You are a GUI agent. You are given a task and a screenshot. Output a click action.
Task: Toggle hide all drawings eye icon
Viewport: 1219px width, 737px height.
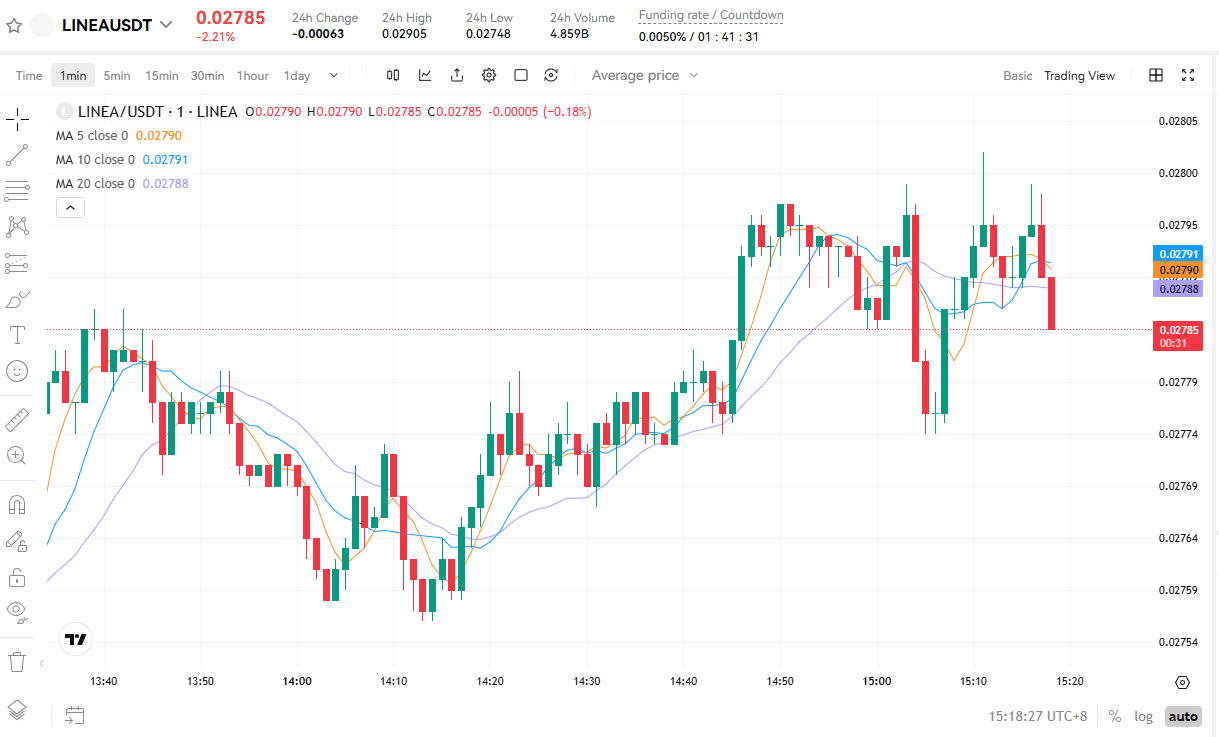17,612
